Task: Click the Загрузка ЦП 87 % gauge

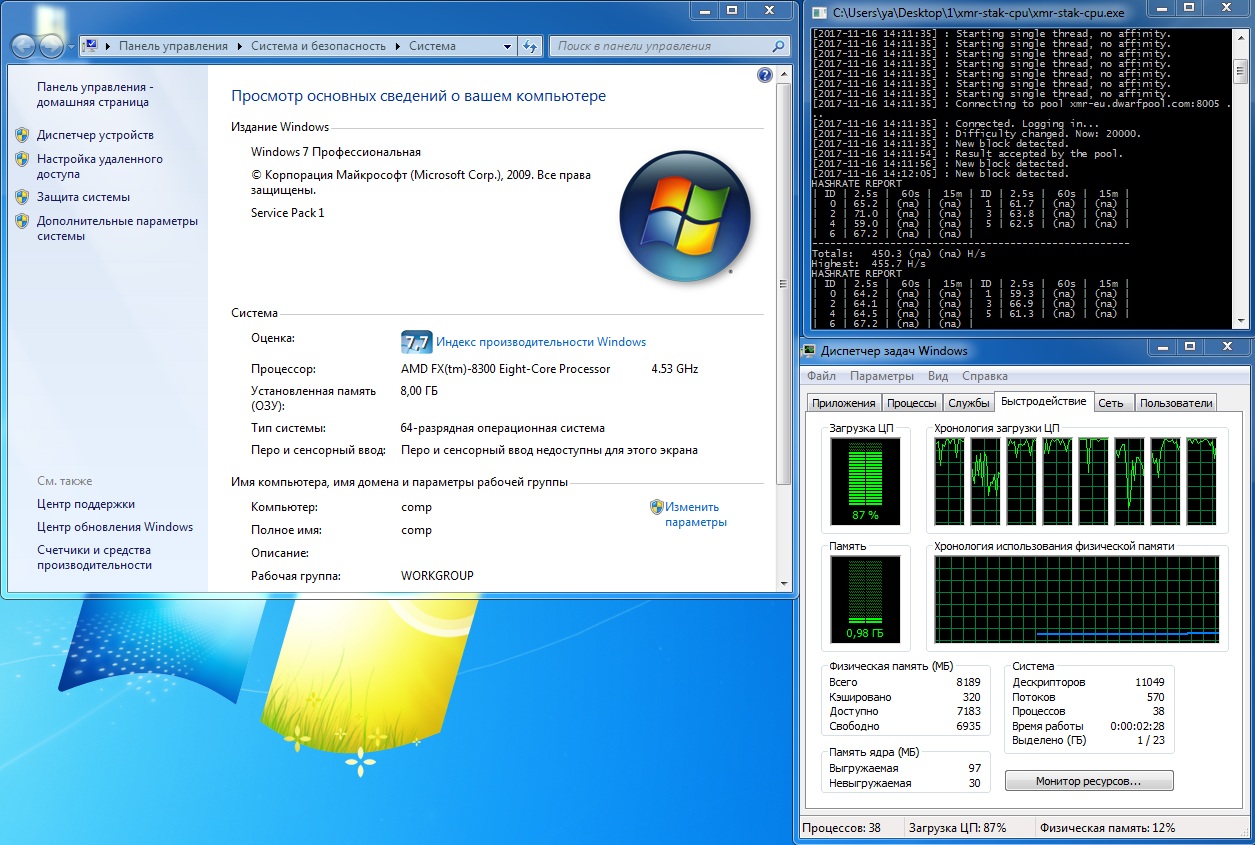Action: pos(864,481)
